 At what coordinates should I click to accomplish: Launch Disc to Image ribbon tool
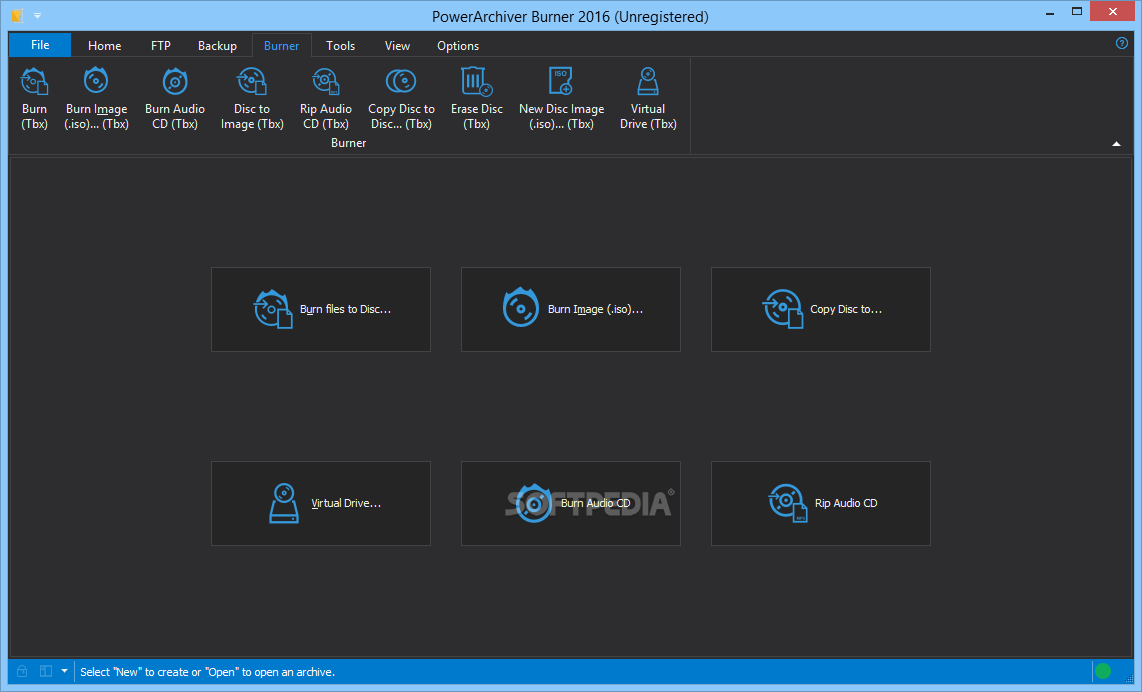tap(252, 98)
